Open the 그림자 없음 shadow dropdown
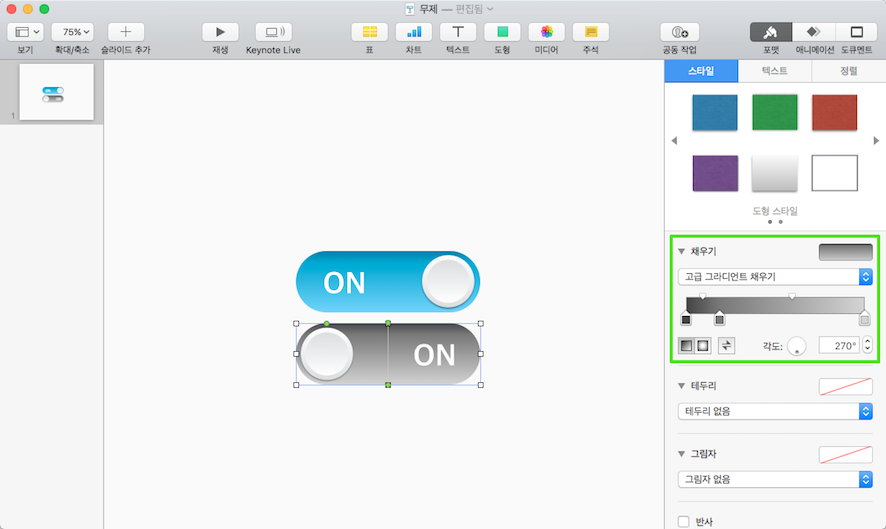Screen dimensions: 886x529 [x=775, y=479]
